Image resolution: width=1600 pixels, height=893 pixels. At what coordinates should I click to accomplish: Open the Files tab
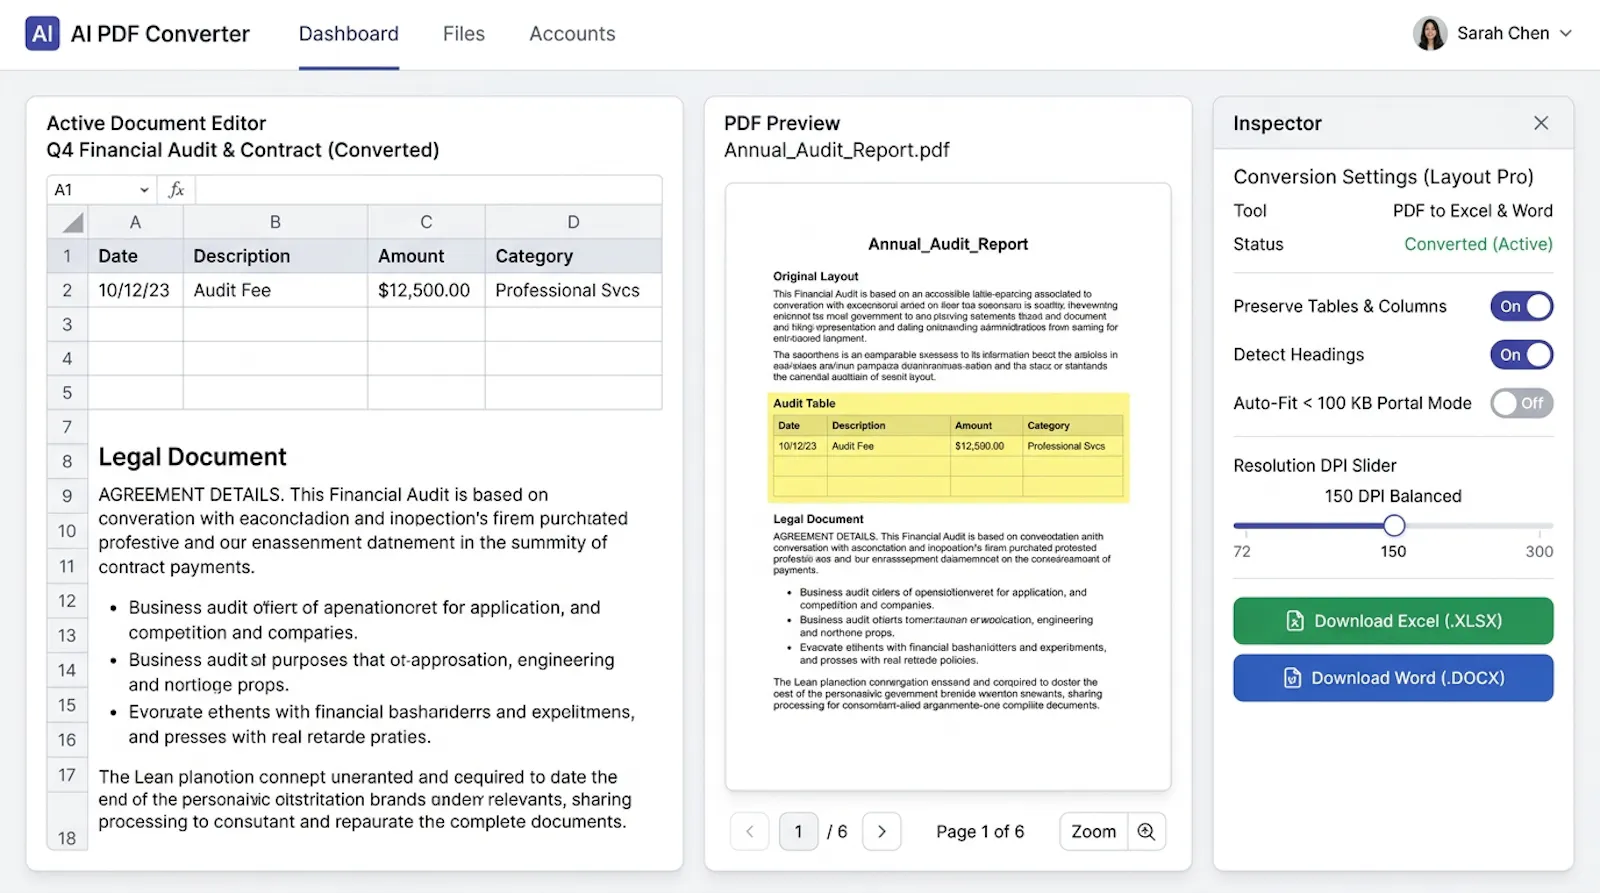(x=464, y=33)
